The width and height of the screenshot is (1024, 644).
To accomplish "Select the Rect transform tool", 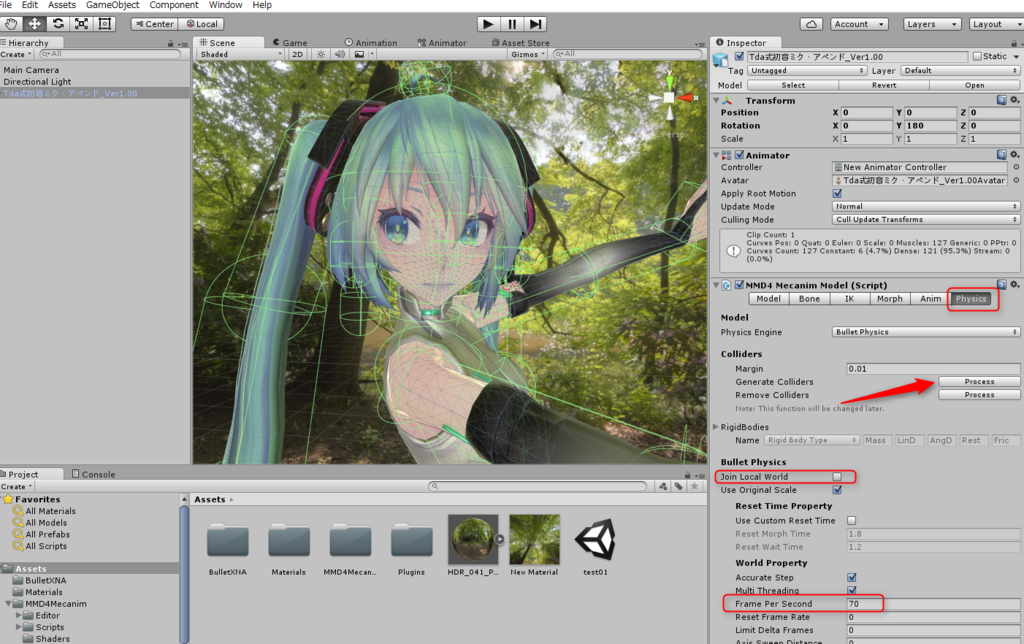I will tap(104, 24).
